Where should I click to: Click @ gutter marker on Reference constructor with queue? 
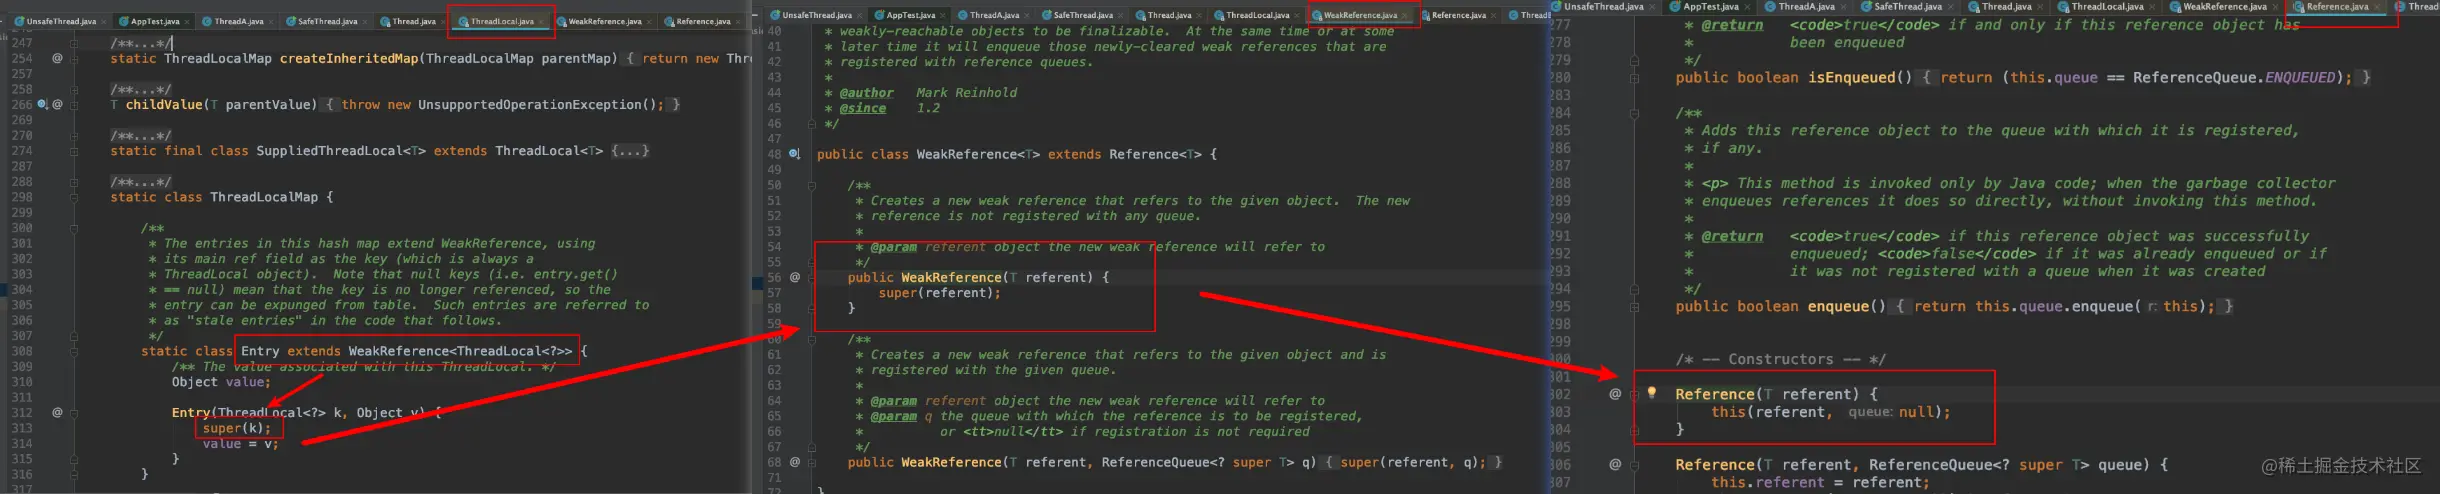click(x=1615, y=464)
